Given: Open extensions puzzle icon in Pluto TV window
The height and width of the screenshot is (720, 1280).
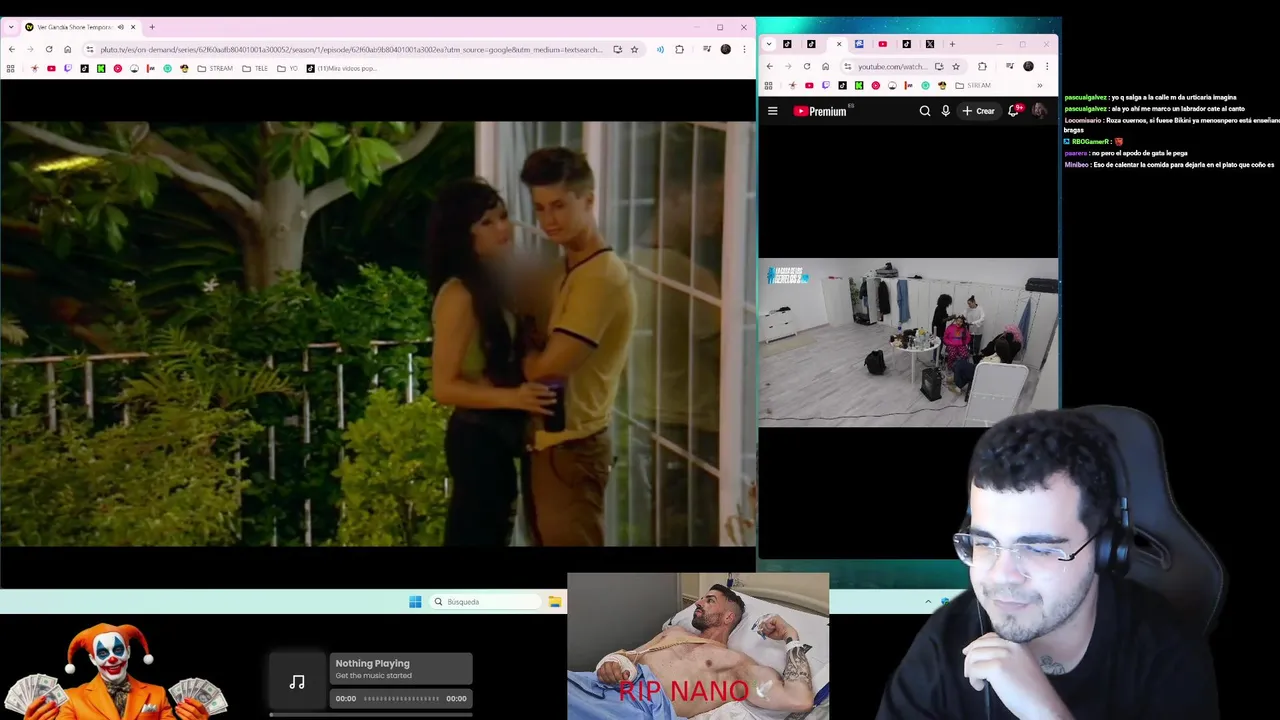Looking at the screenshot, I should tap(679, 49).
